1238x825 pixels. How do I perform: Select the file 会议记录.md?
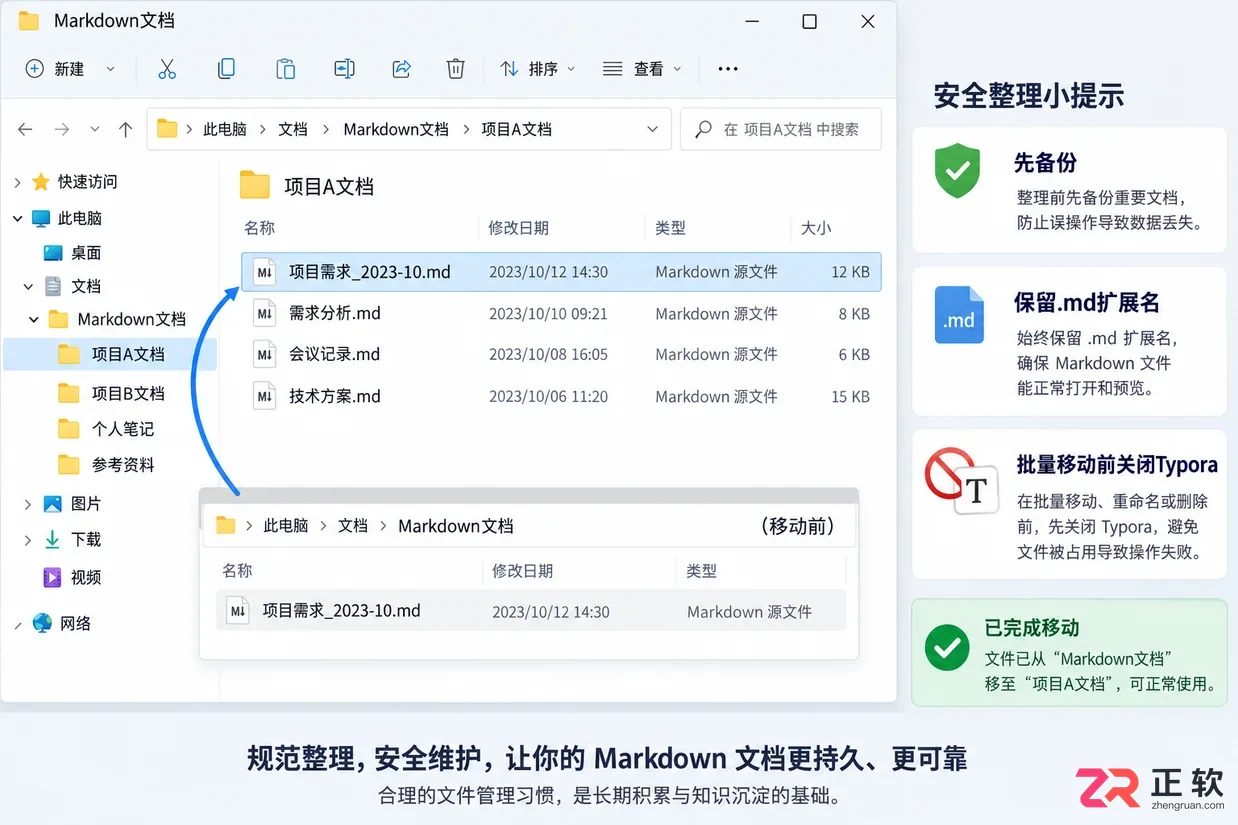pyautogui.click(x=334, y=355)
